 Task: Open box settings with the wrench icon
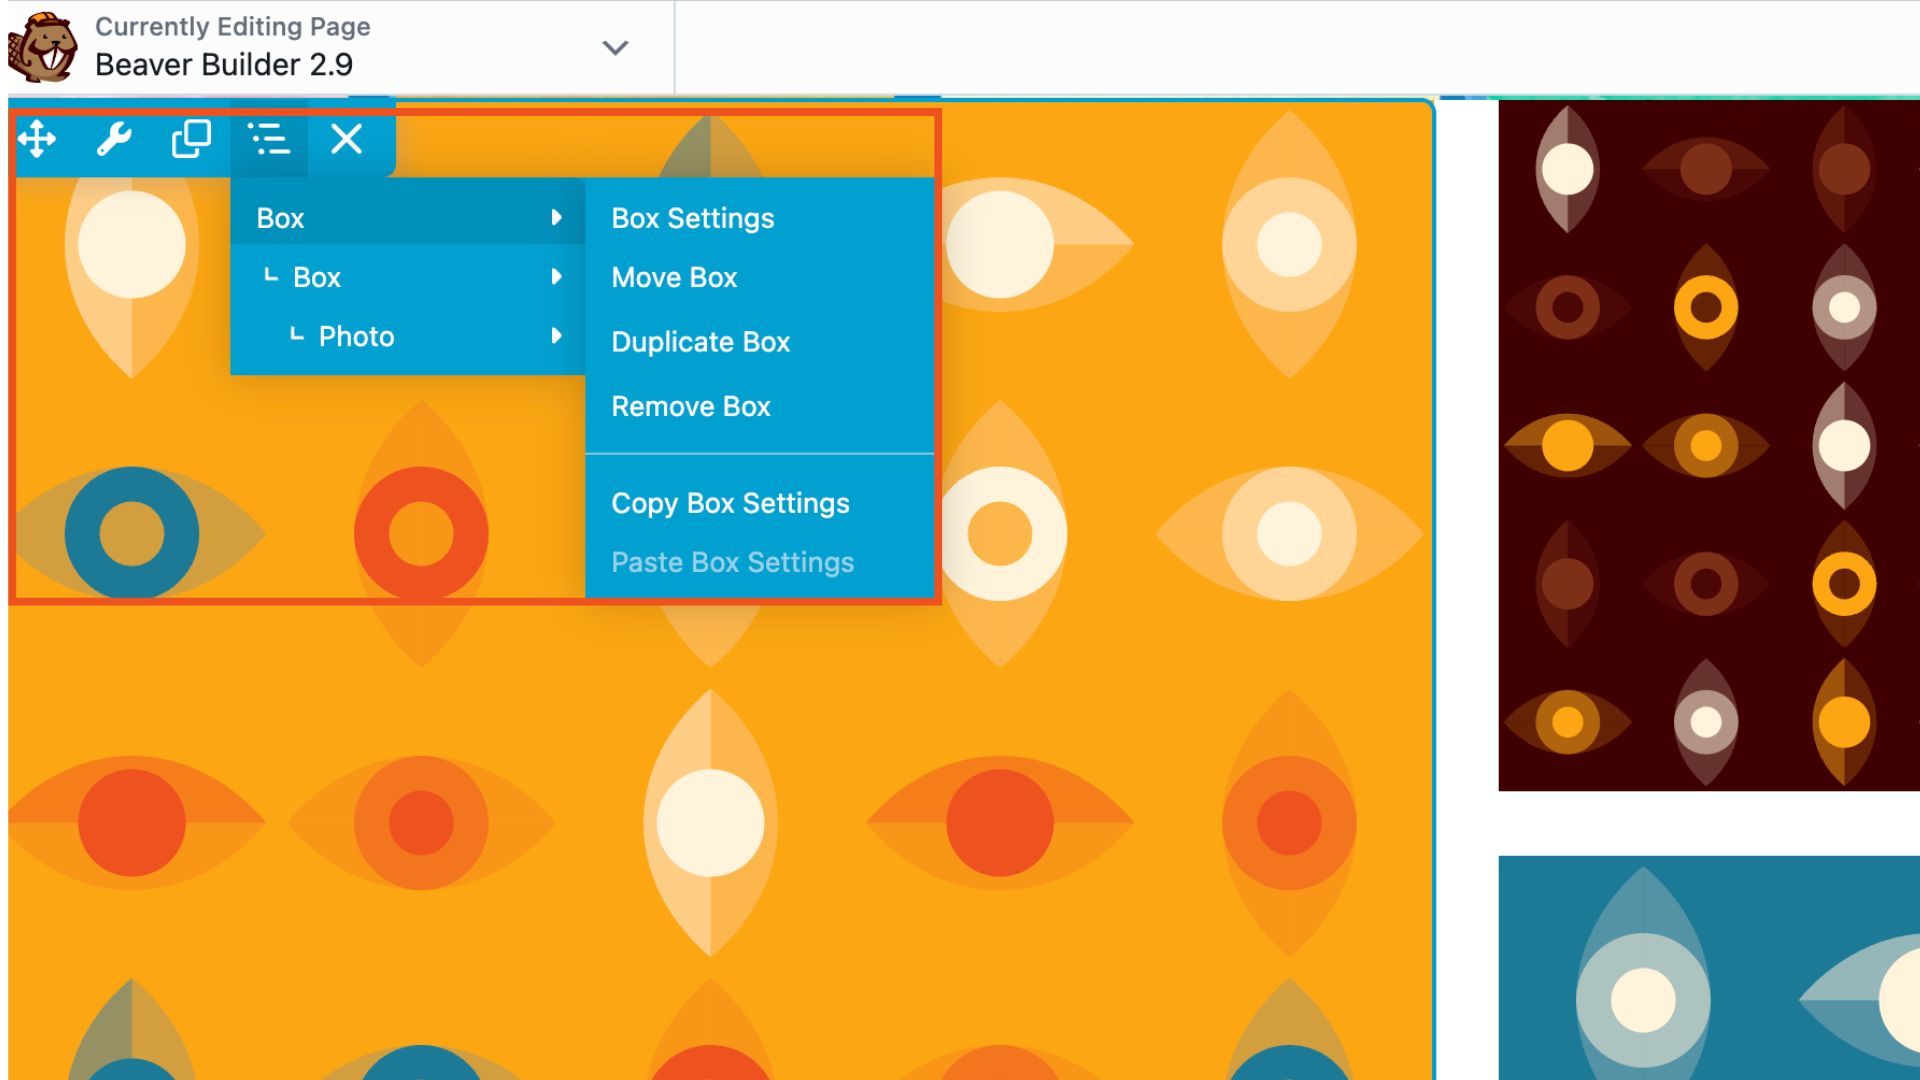114,139
